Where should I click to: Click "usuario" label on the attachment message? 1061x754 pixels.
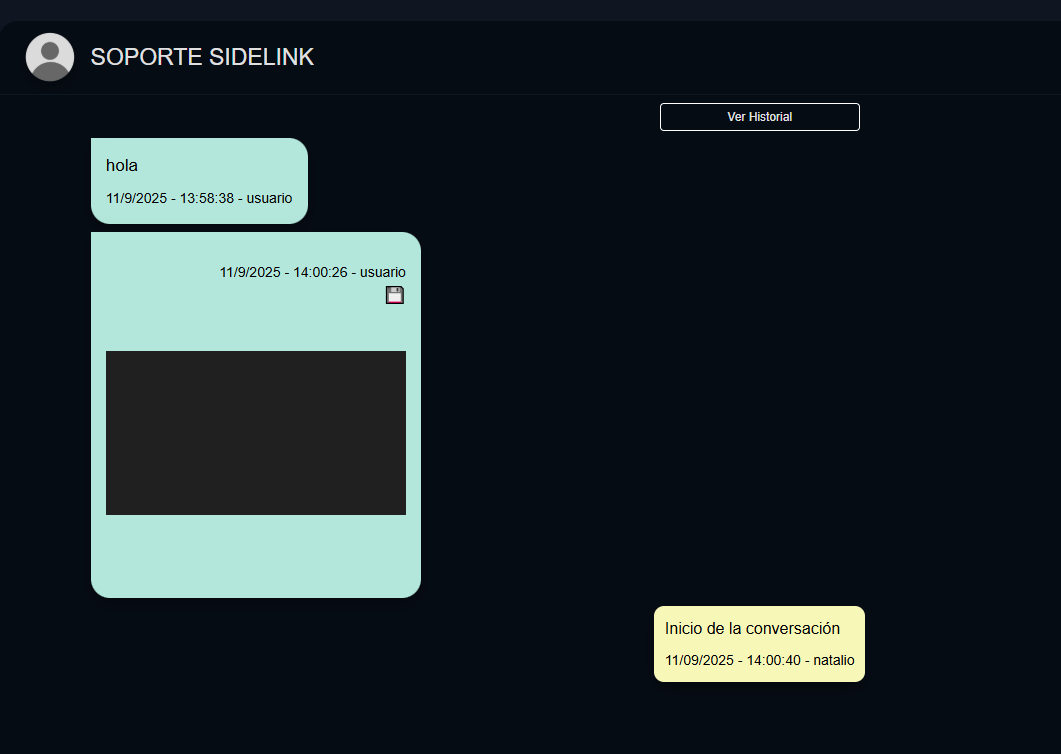[383, 272]
